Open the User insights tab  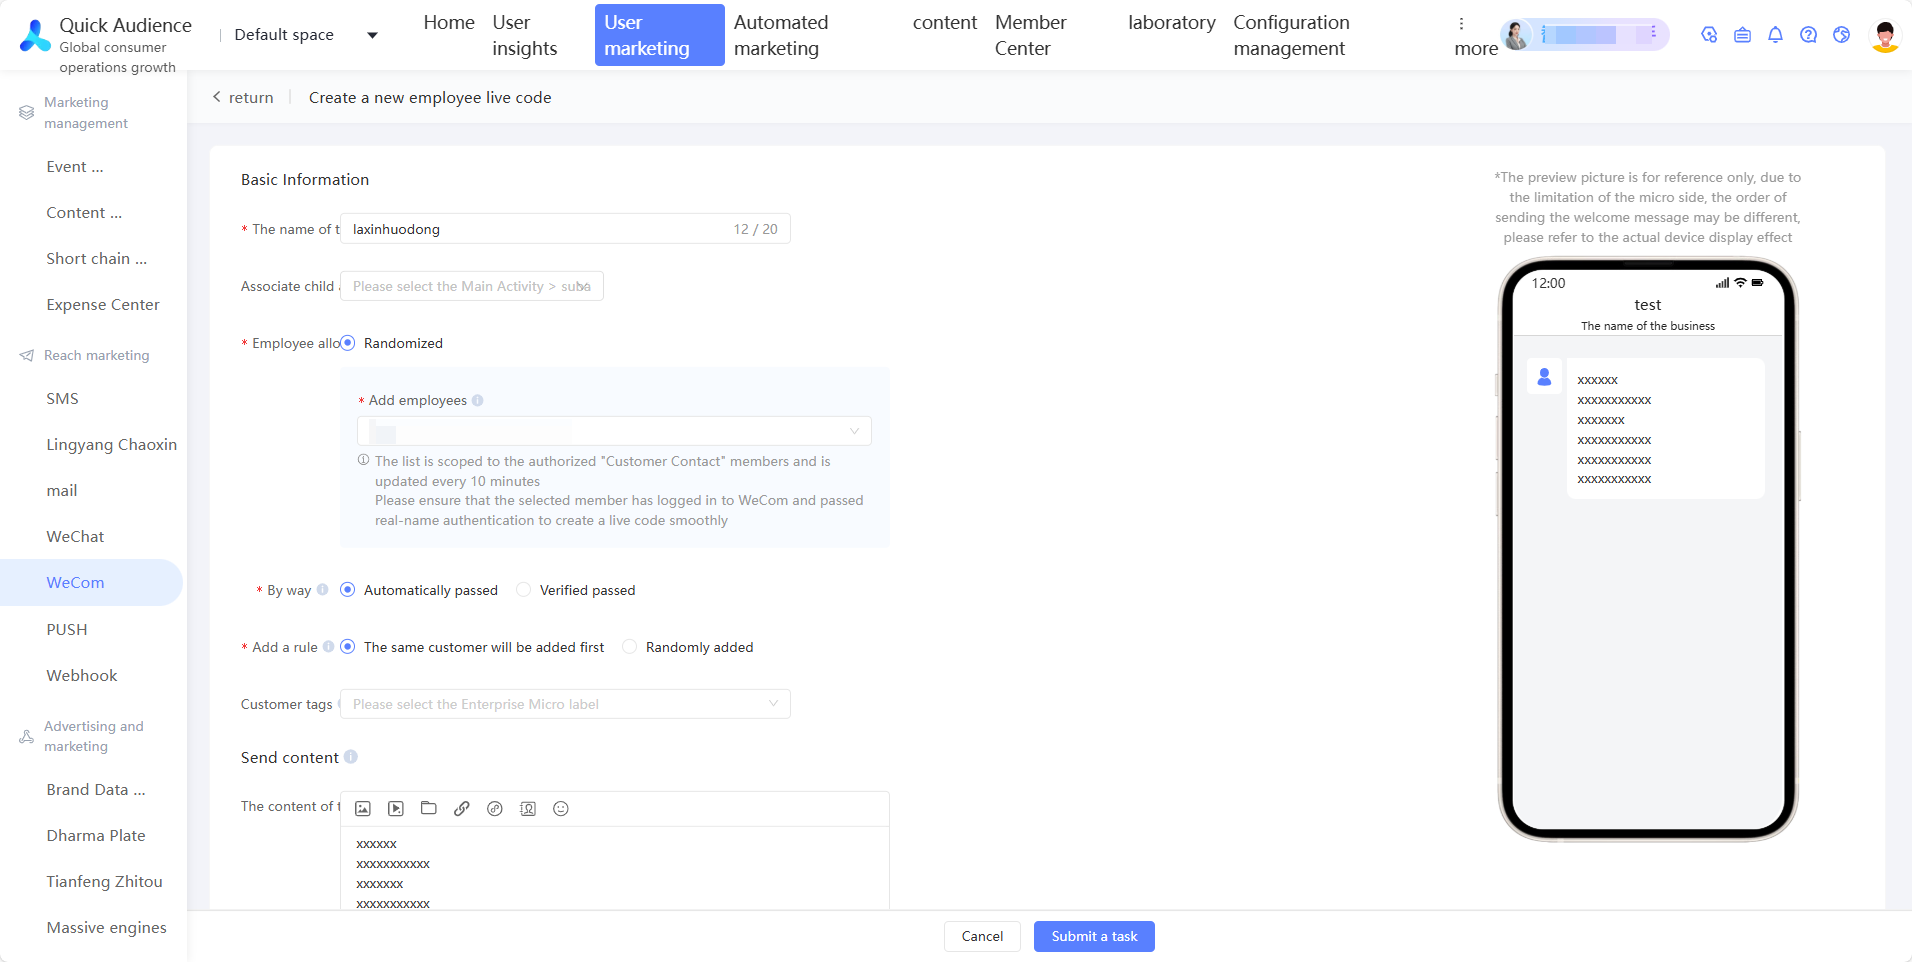point(525,36)
